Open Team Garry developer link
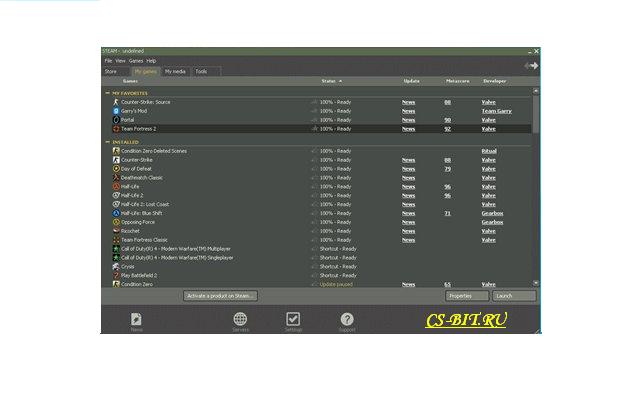 pos(496,111)
